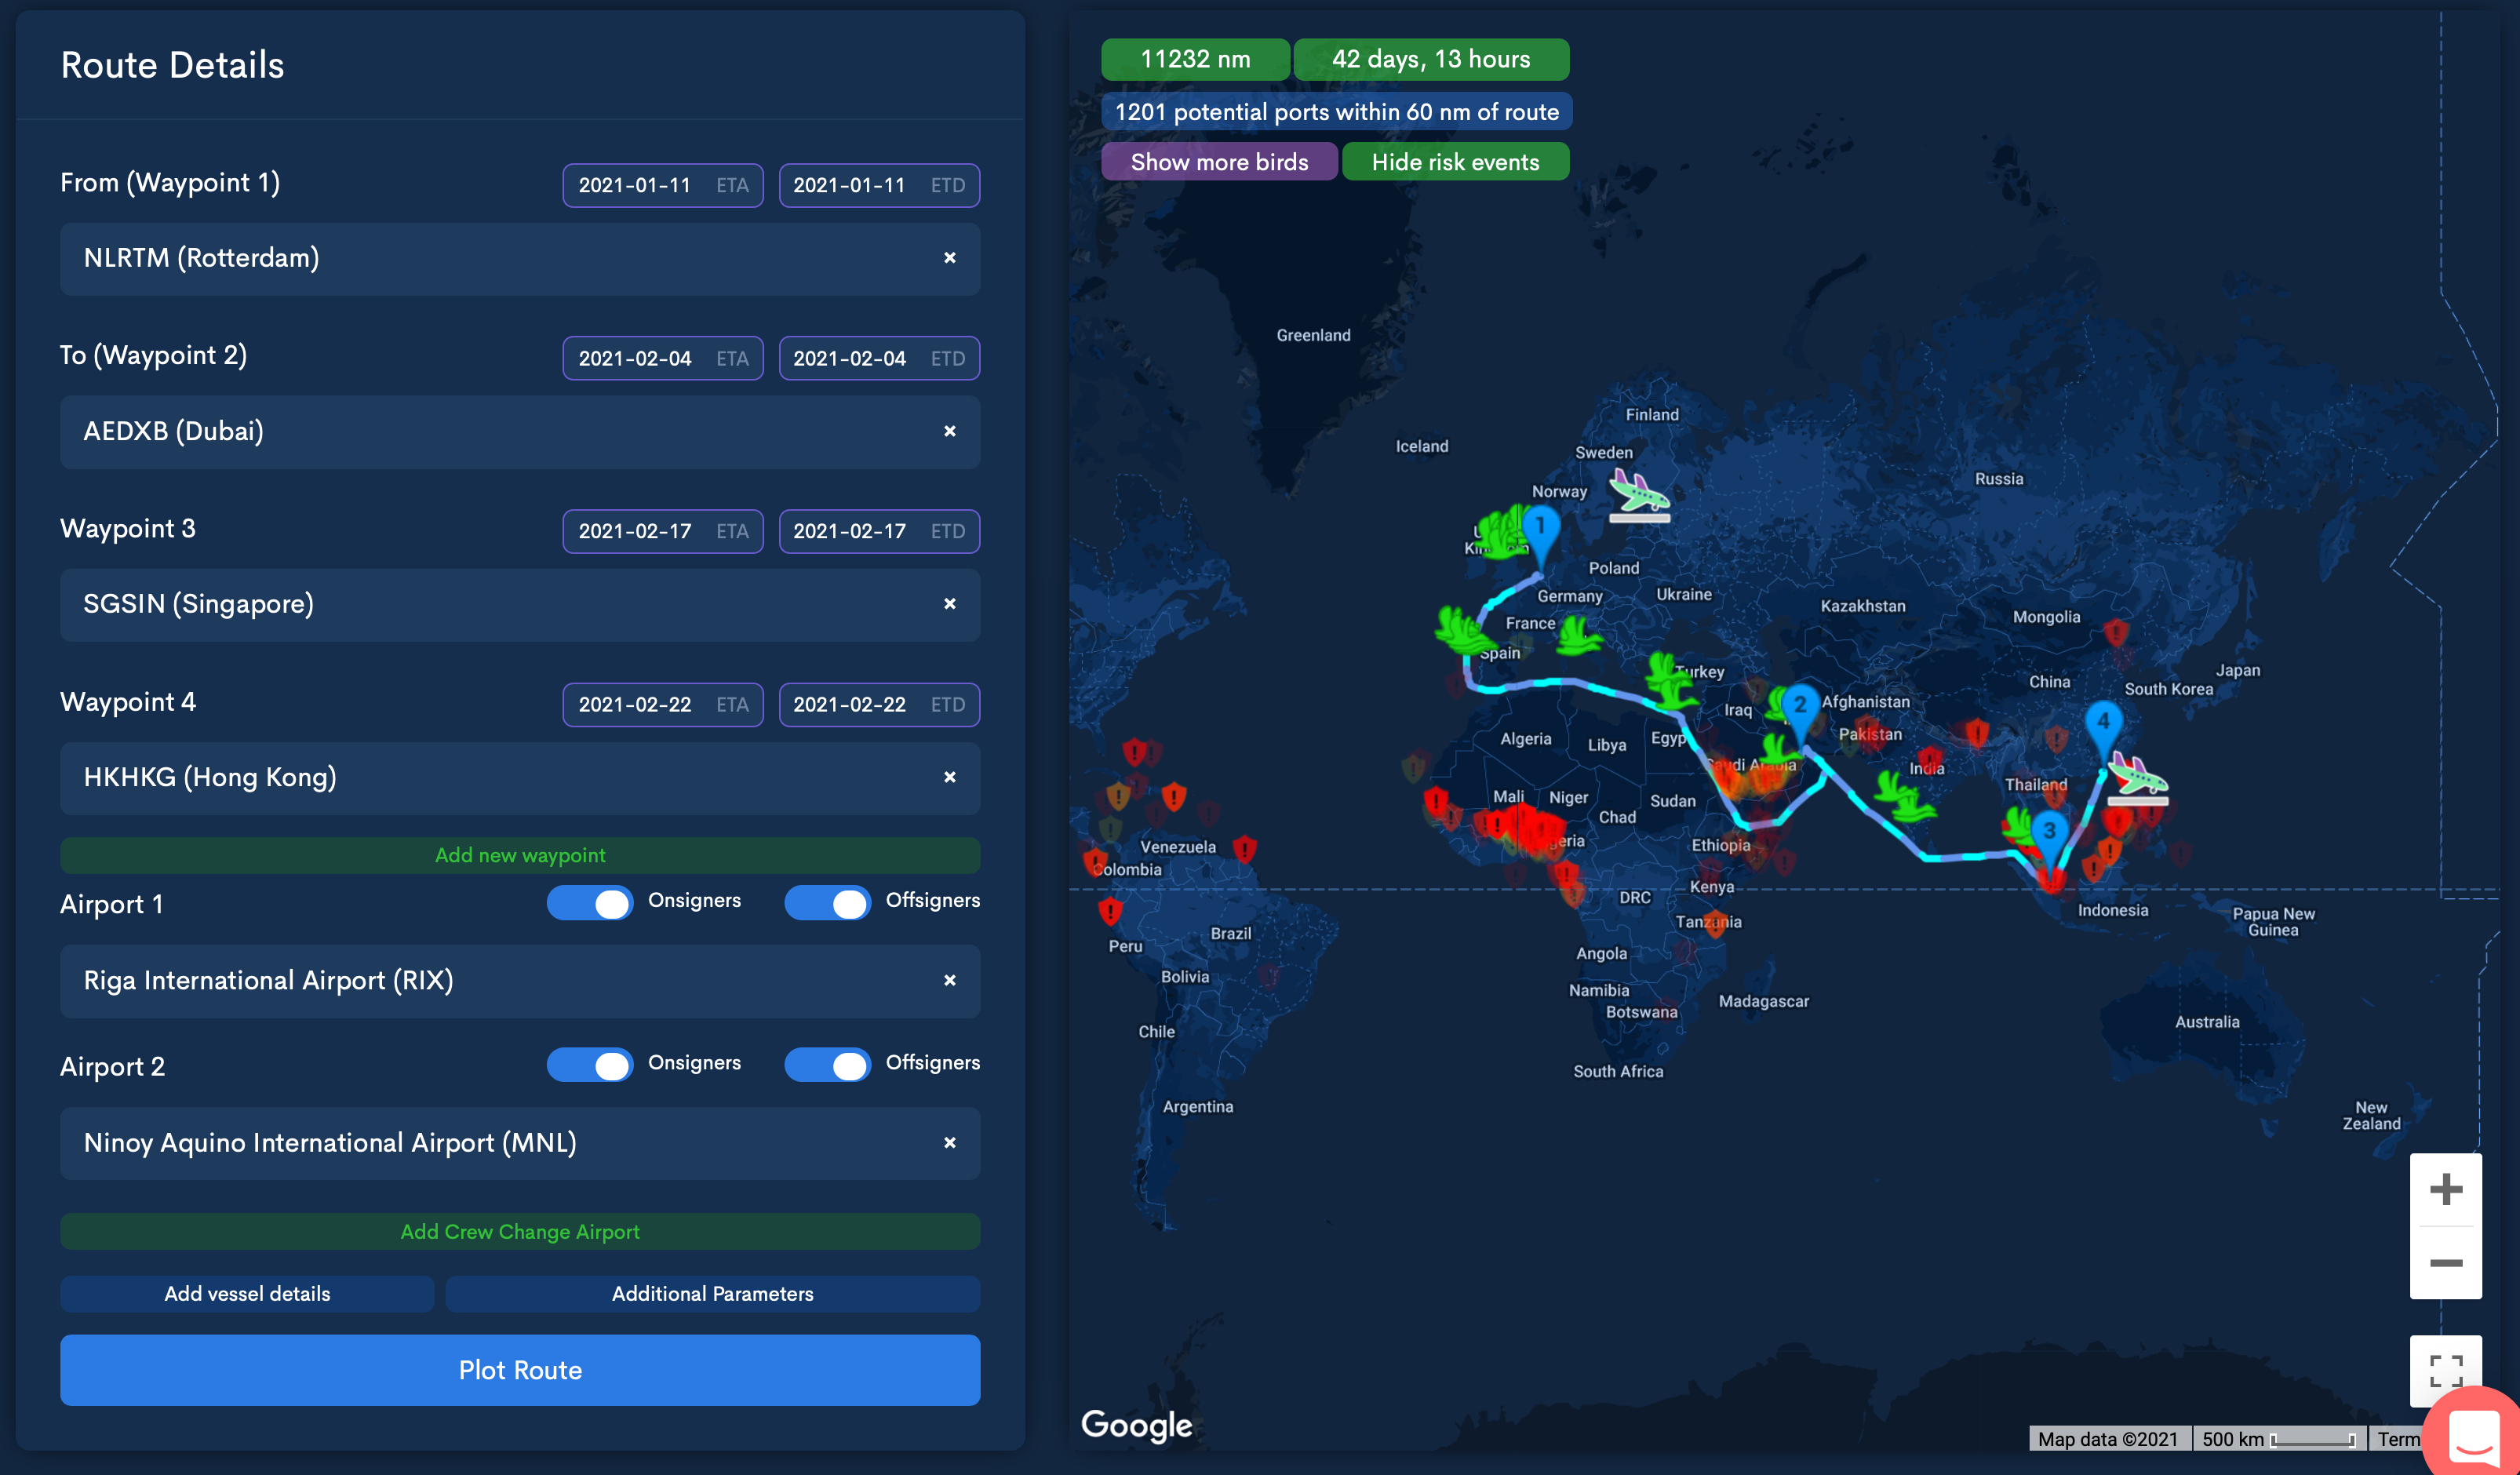Clear Riga International Airport selection

[949, 980]
